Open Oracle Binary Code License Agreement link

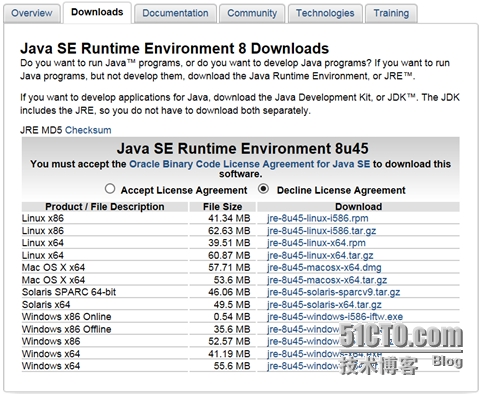pyautogui.click(x=249, y=164)
